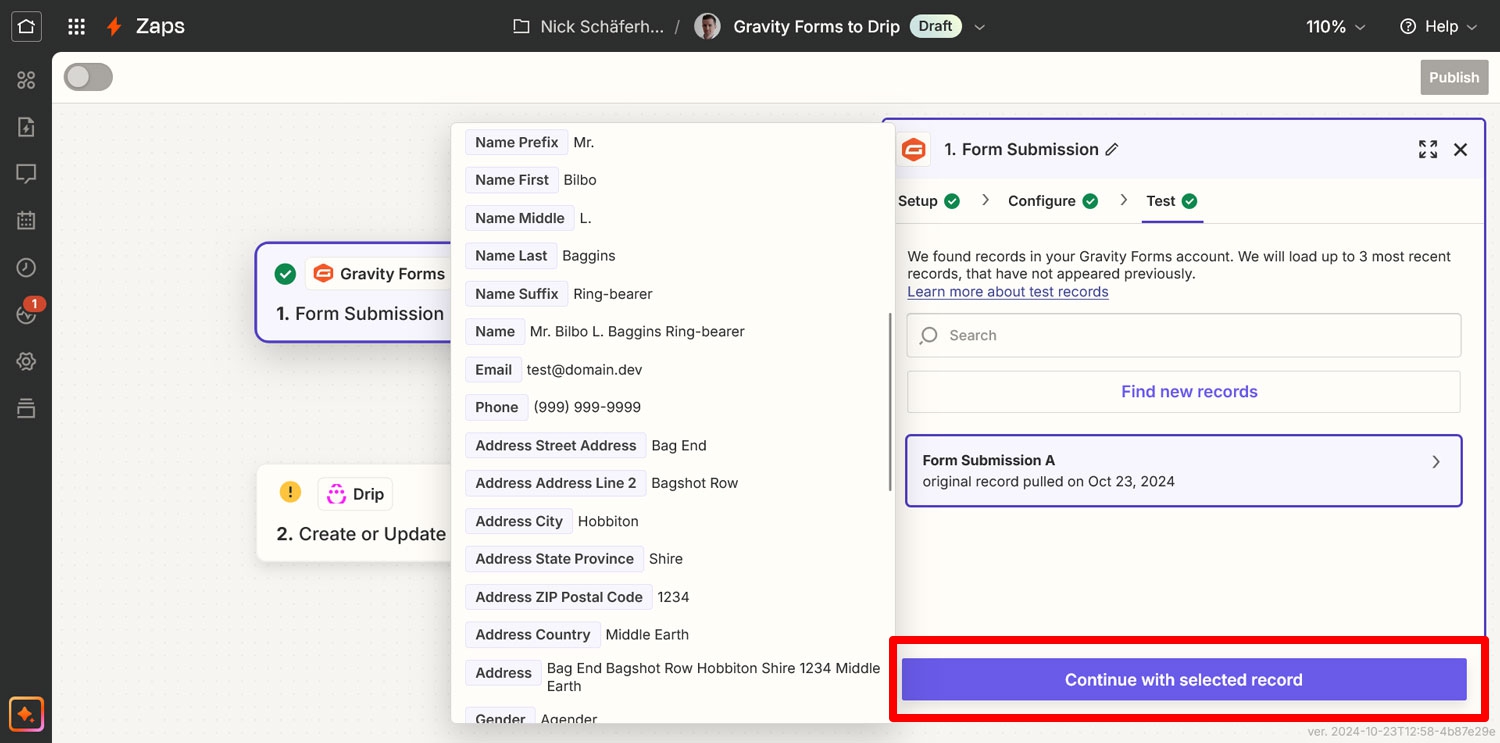The width and height of the screenshot is (1500, 743).
Task: Click the green check on Gravity Forms step
Action: coord(285,274)
